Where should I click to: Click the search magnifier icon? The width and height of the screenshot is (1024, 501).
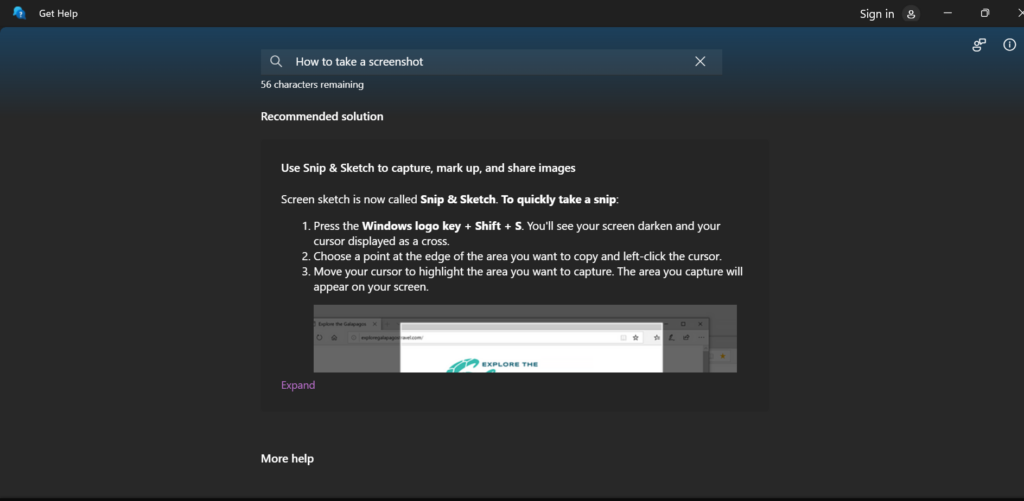tap(276, 61)
